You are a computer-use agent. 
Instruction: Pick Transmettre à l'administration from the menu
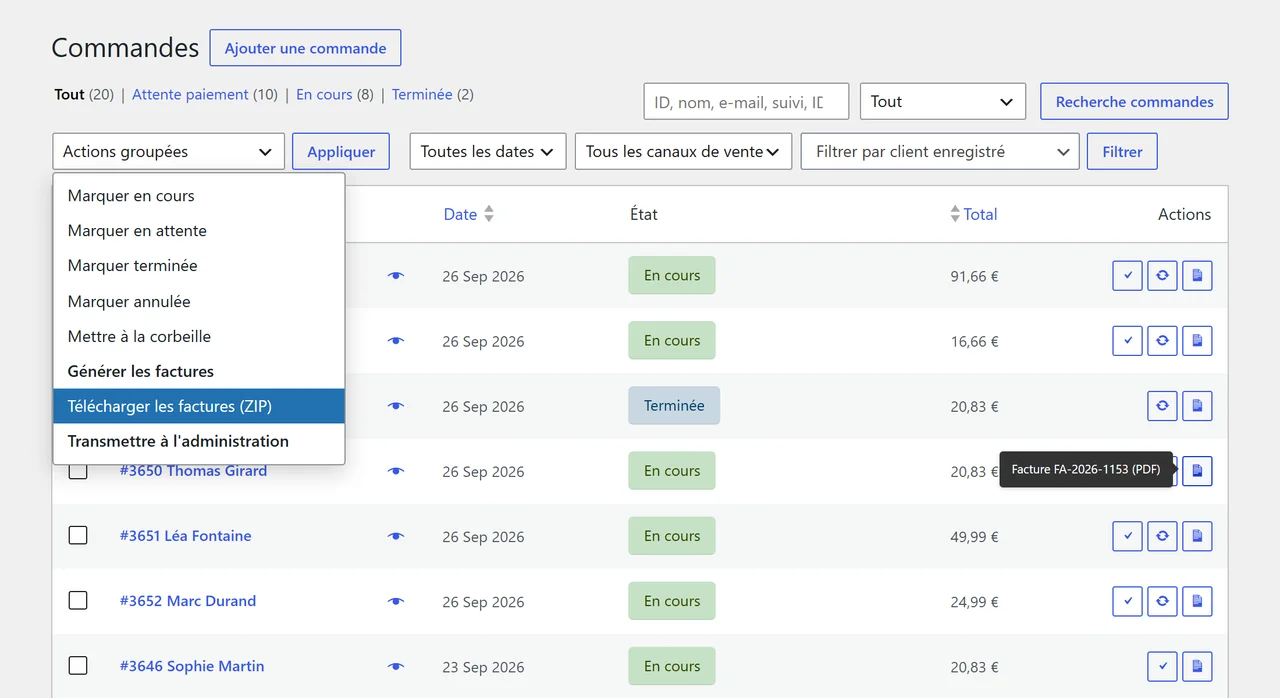[199, 441]
